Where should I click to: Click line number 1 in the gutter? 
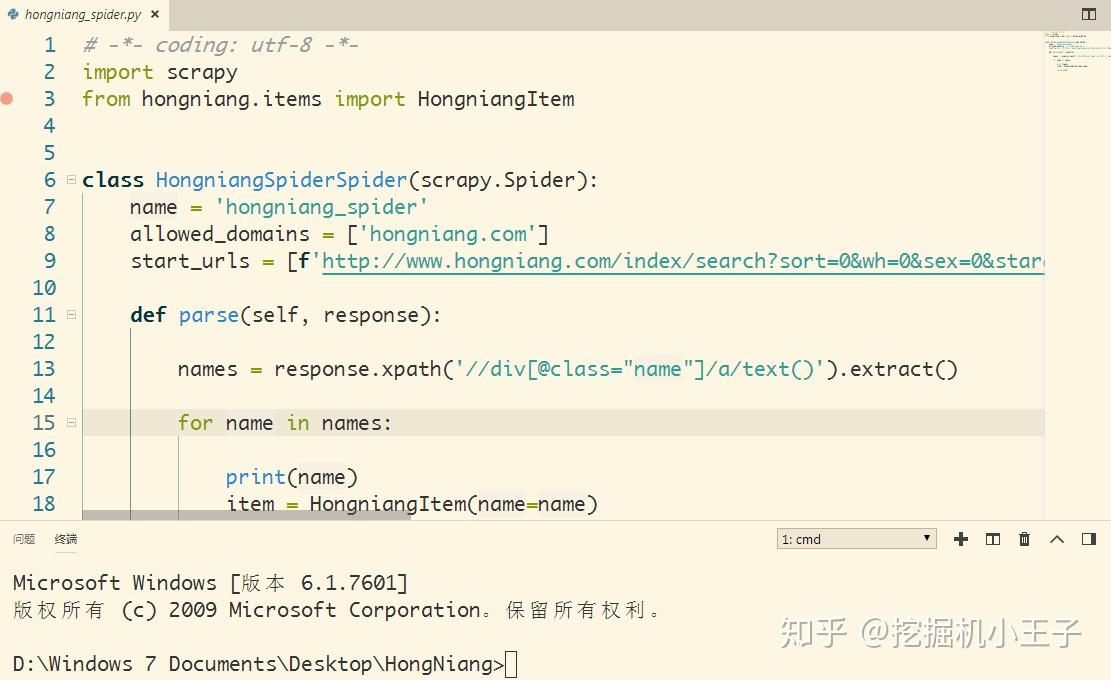(x=50, y=45)
